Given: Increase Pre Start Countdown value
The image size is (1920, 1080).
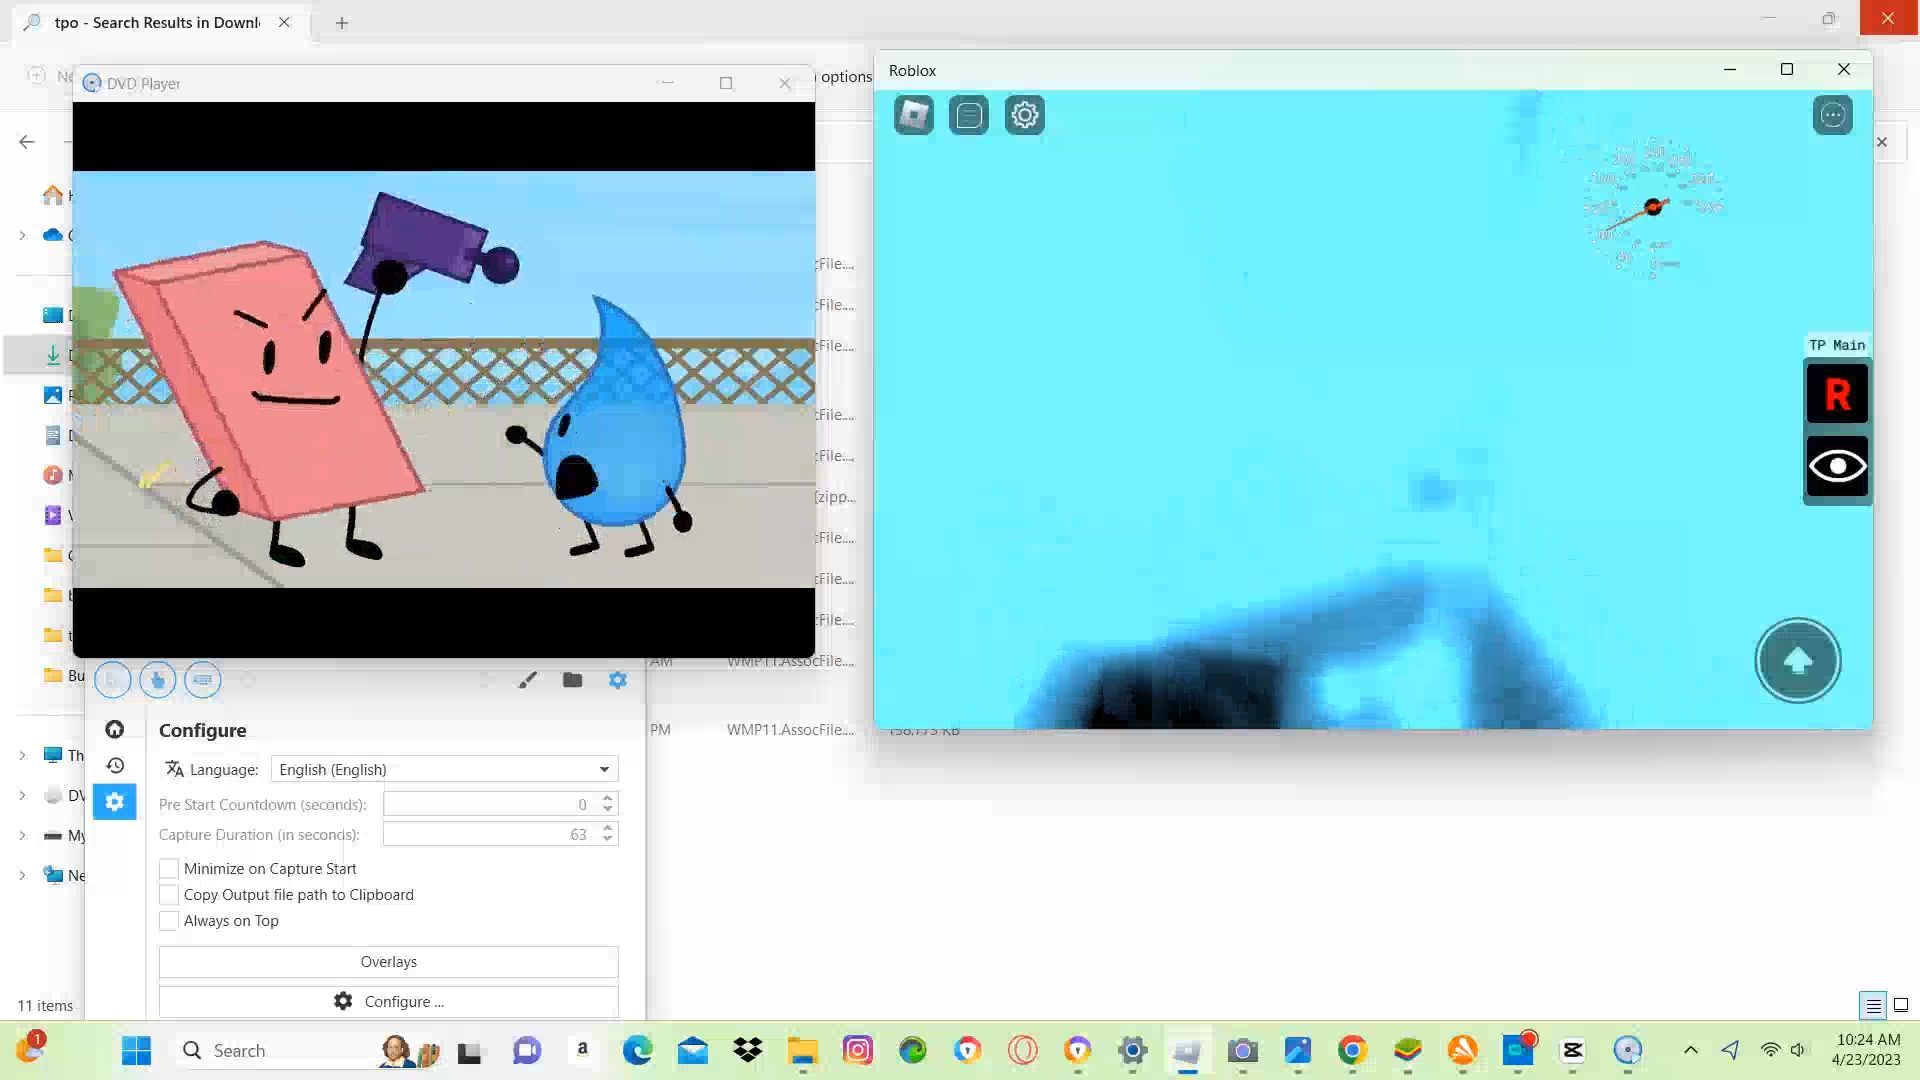Looking at the screenshot, I should 607,798.
